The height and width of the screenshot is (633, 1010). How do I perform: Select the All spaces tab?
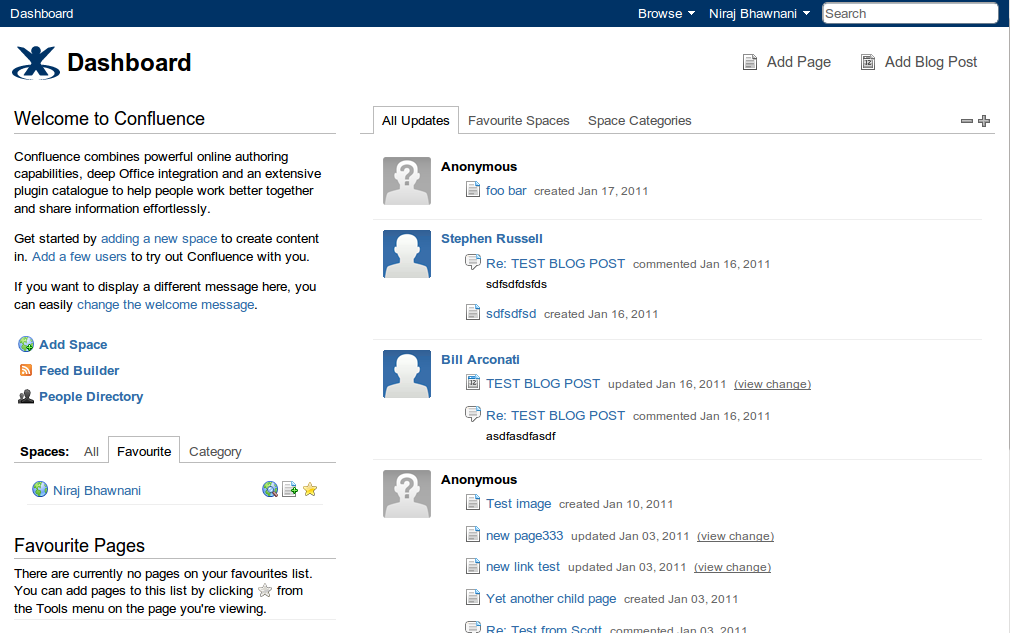pos(91,451)
